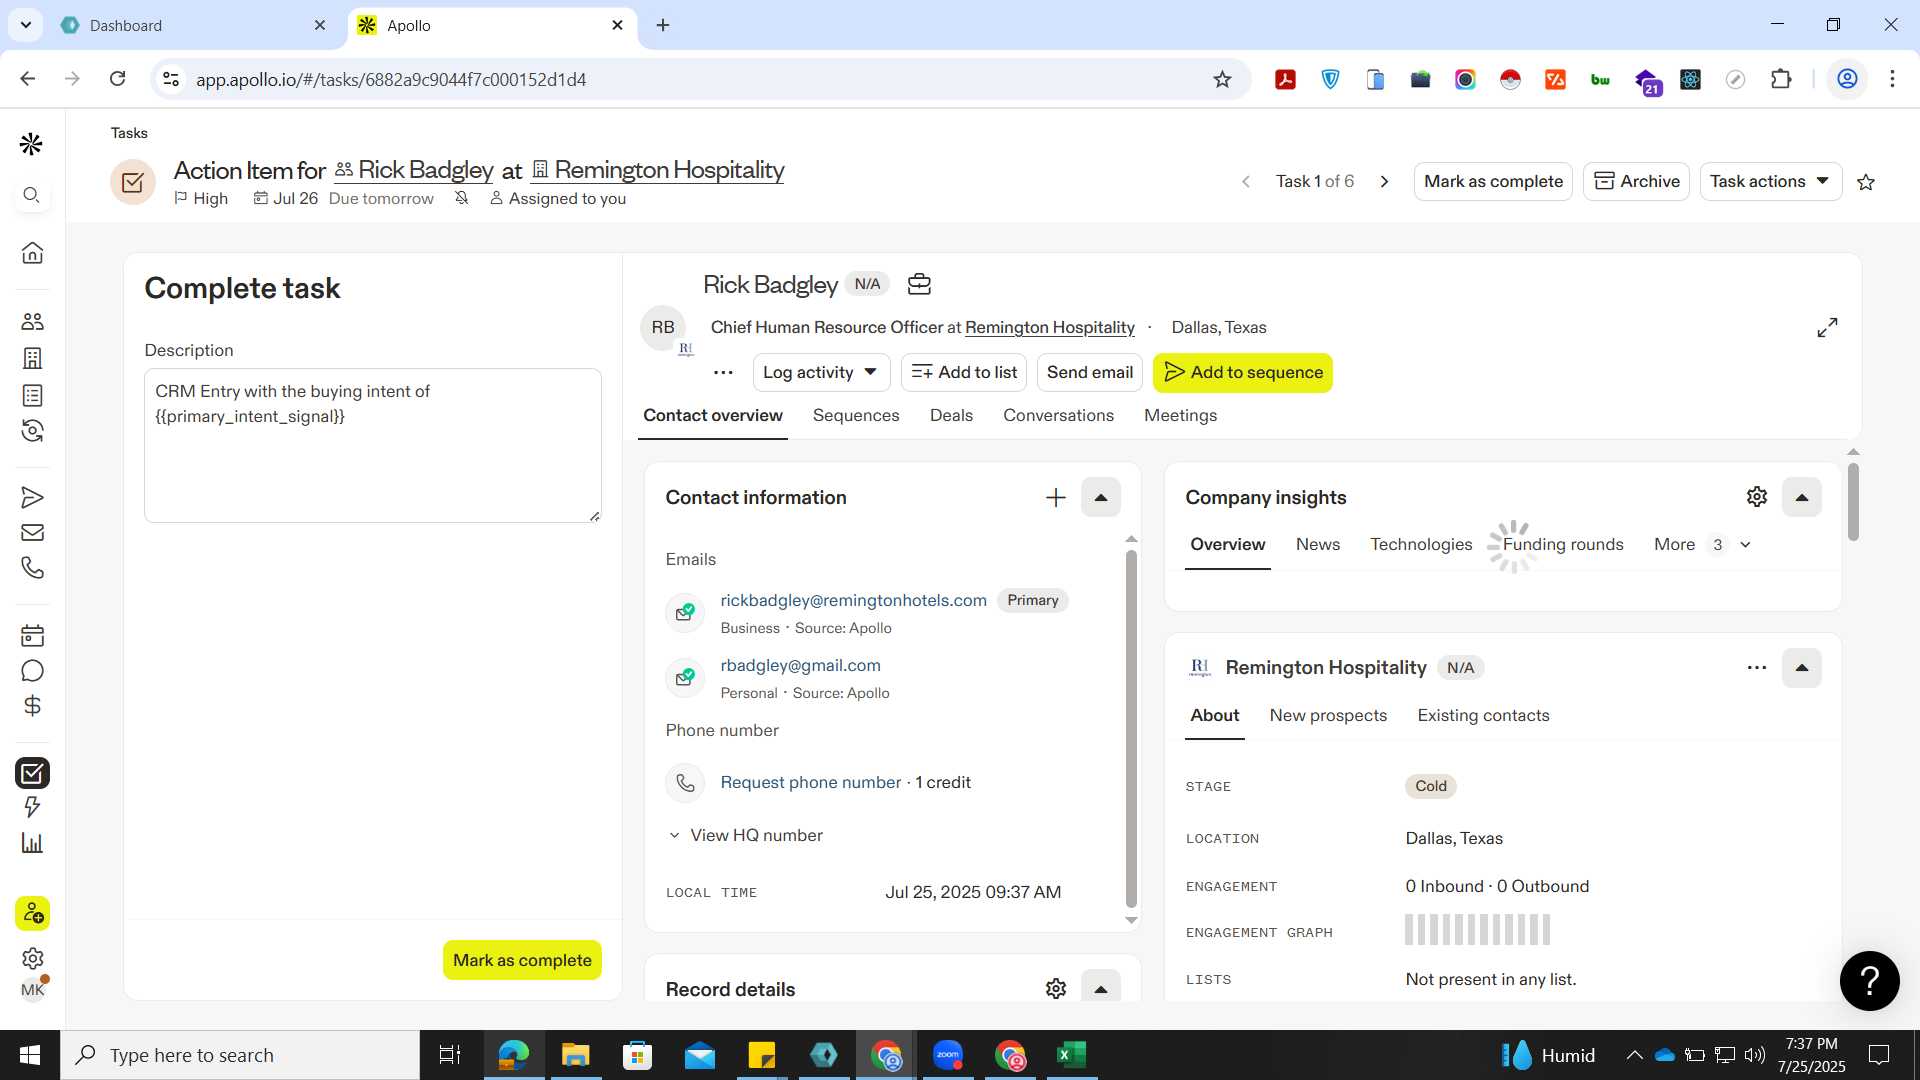Collapse the Company insights section
The image size is (1920, 1080).
tap(1801, 497)
